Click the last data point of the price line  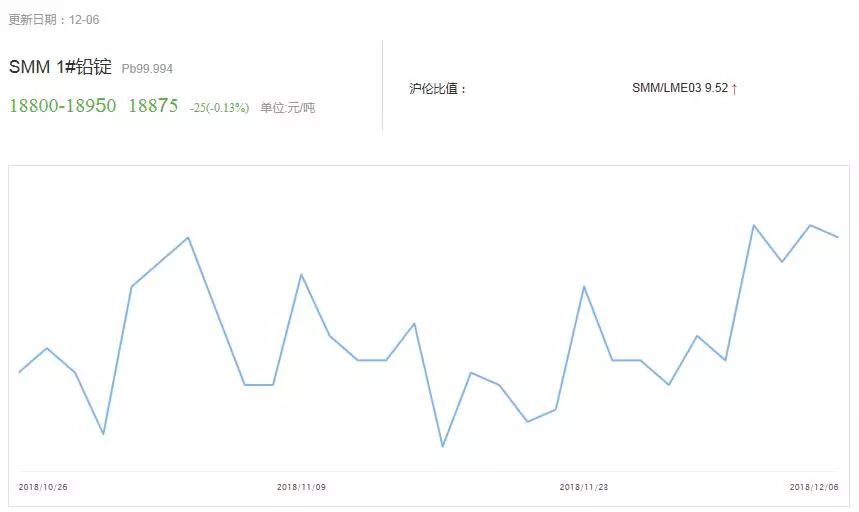(x=838, y=237)
